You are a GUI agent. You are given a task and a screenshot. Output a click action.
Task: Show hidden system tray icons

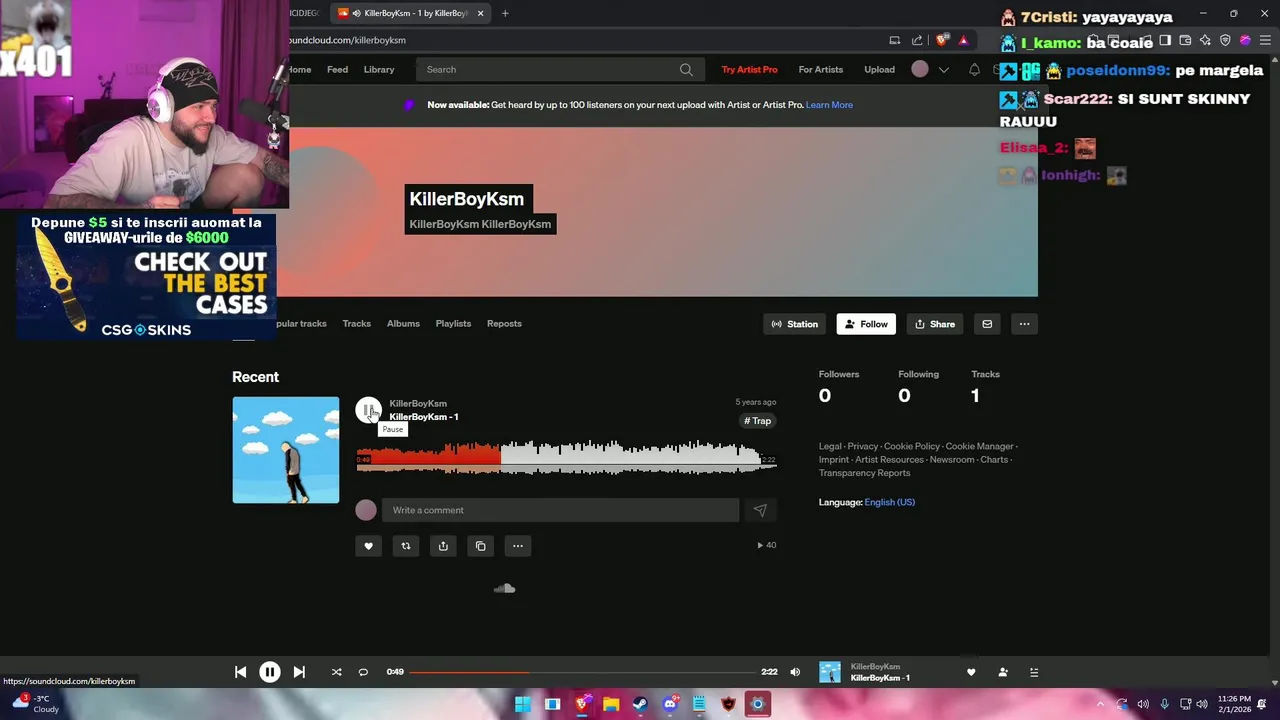(x=1100, y=704)
